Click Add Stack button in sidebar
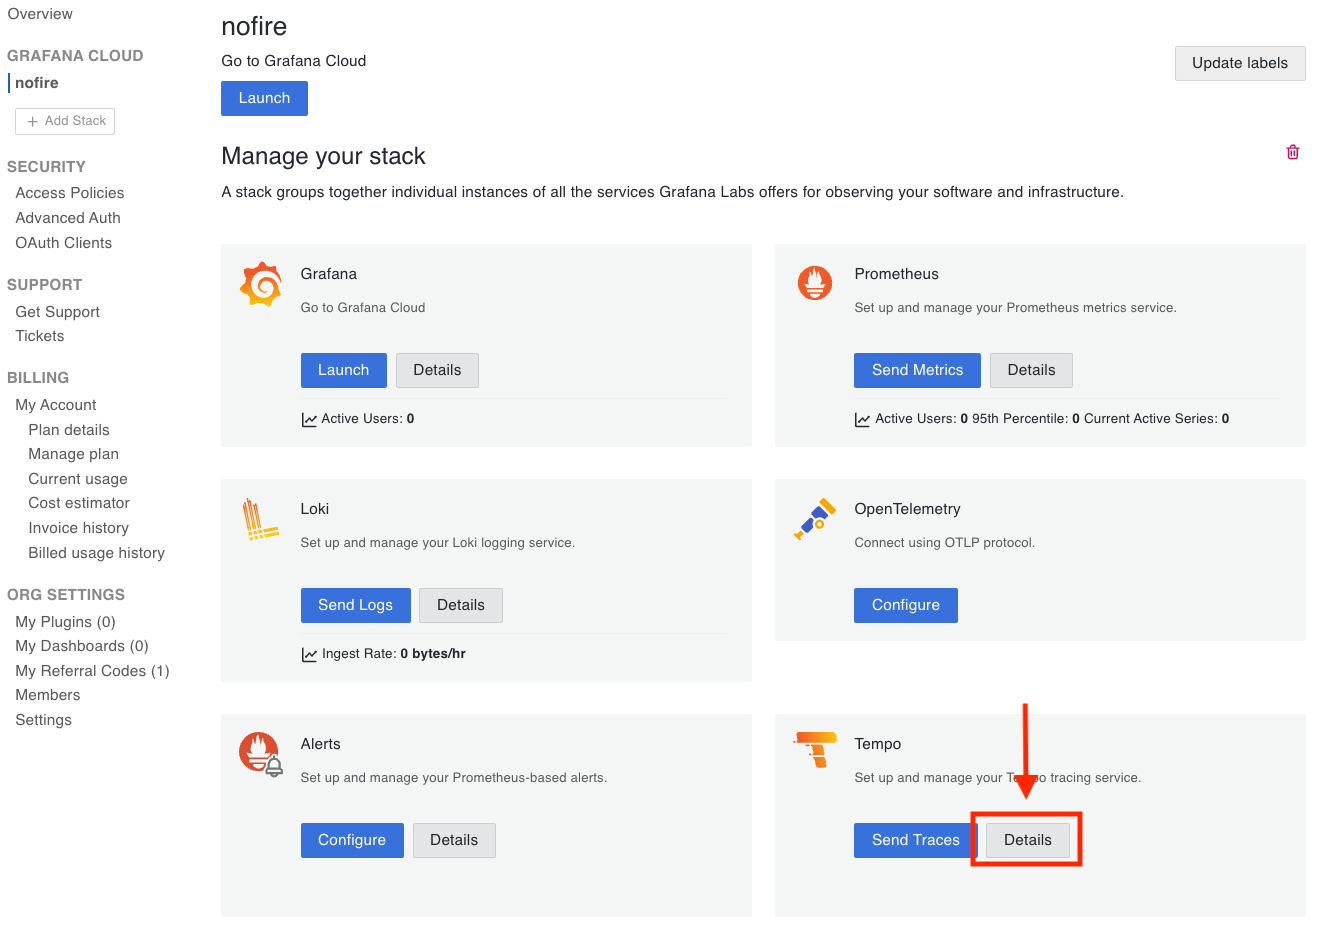The image size is (1326, 926). coord(65,121)
